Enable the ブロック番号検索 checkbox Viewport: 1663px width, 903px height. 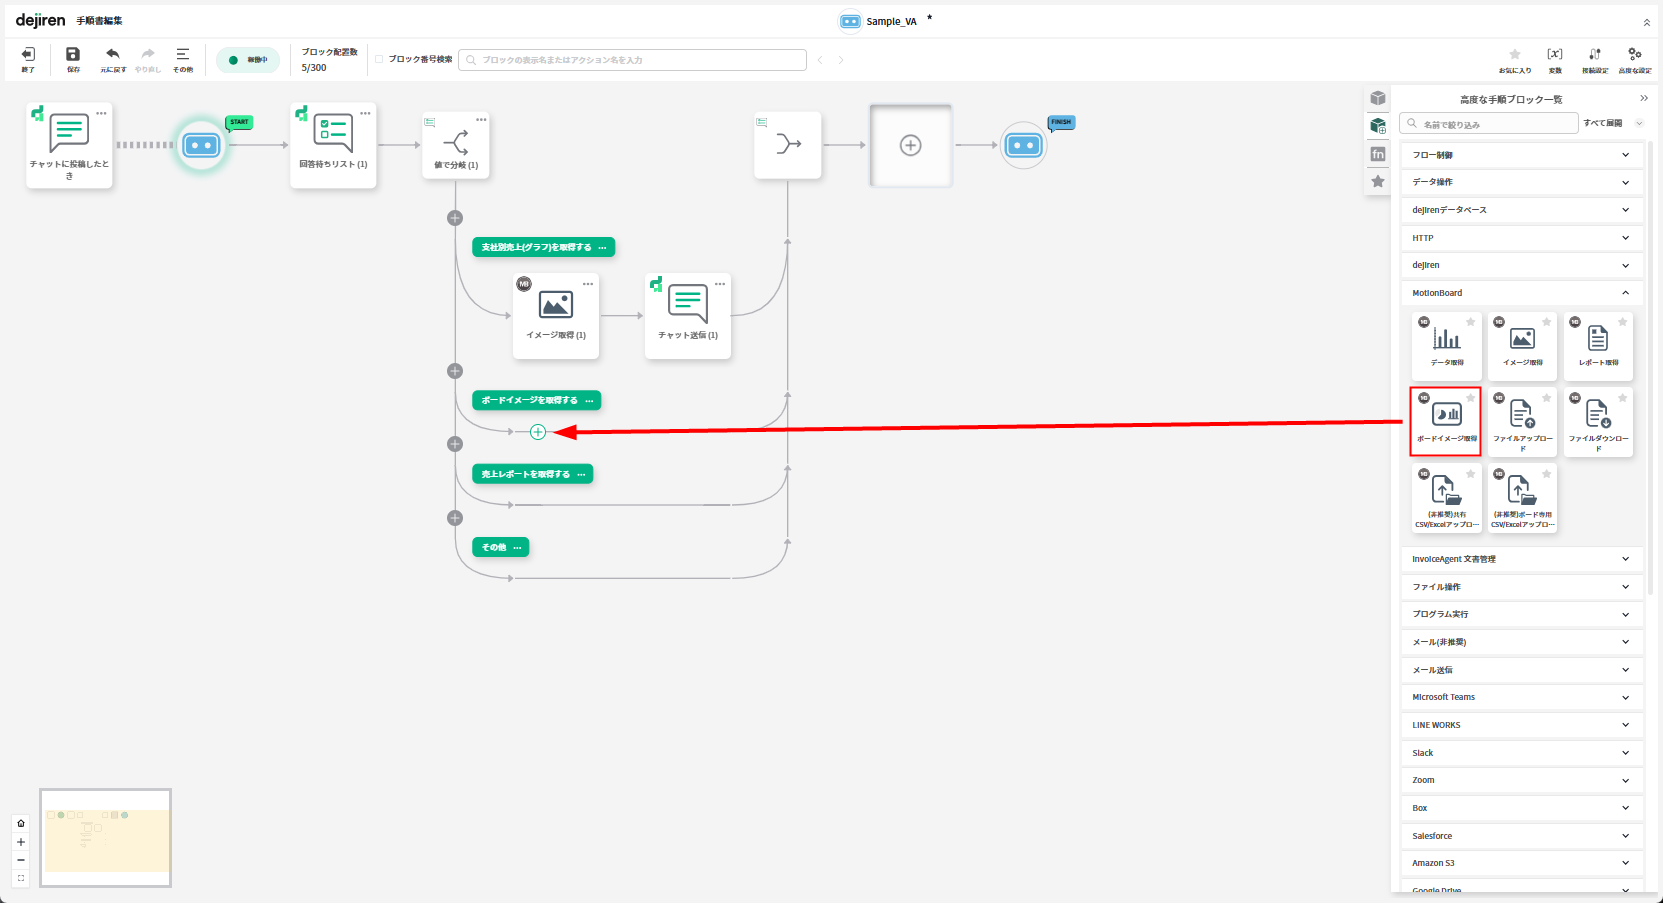click(380, 60)
